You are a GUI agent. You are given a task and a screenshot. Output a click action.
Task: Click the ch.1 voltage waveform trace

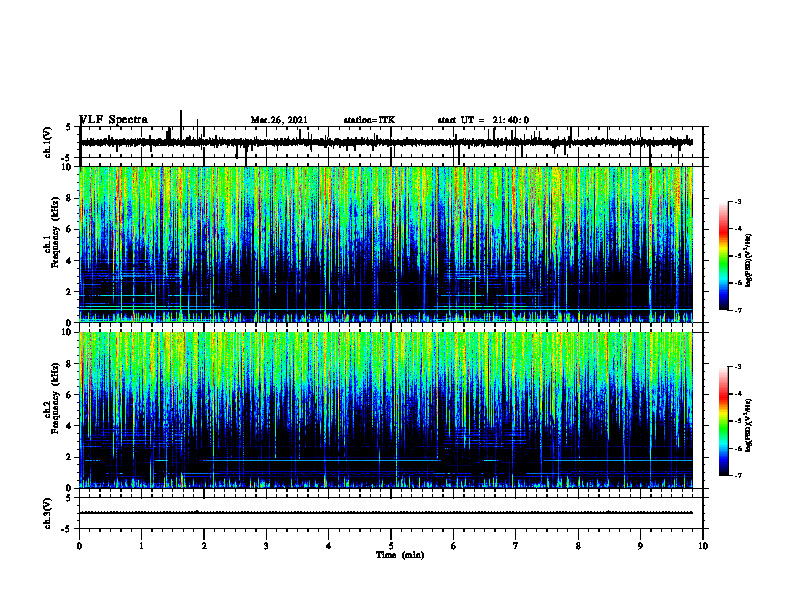386,142
